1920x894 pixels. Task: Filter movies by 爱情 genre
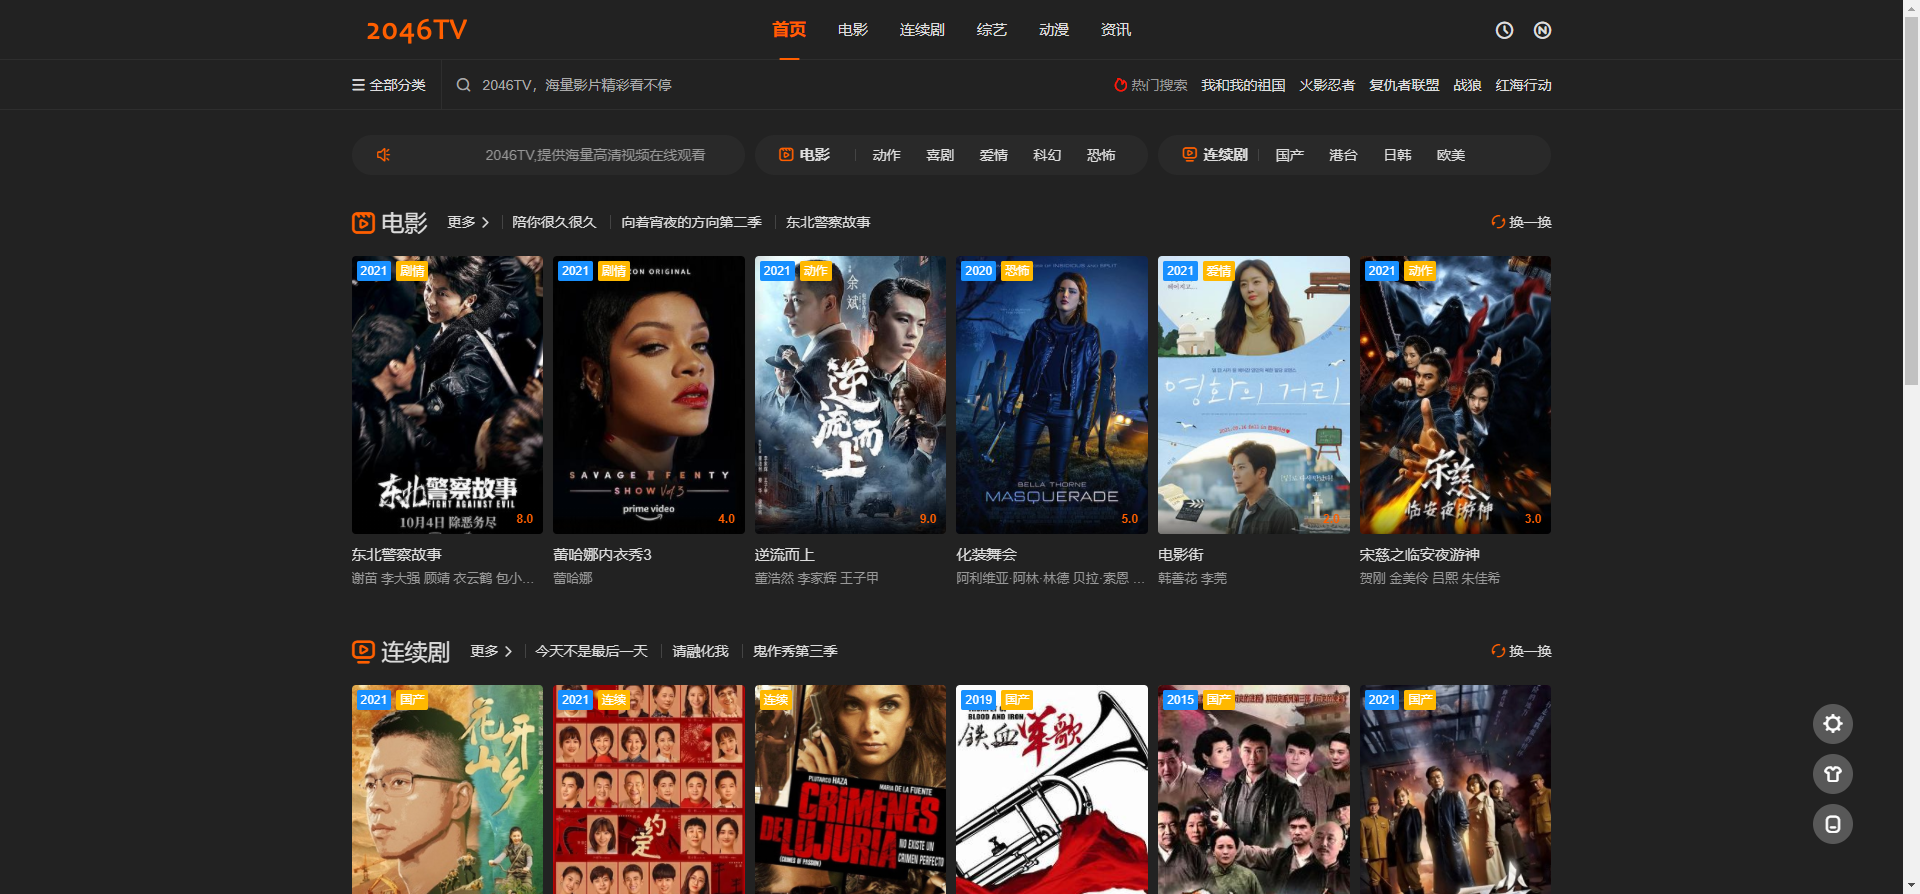(x=994, y=155)
